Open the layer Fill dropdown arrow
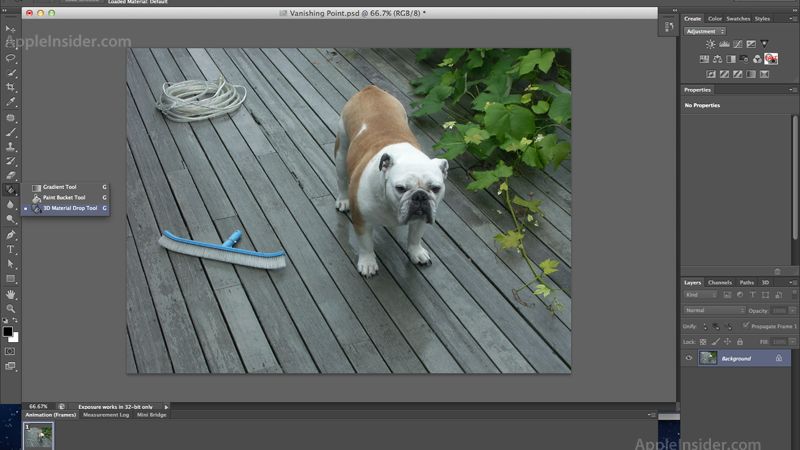The height and width of the screenshot is (450, 800). click(x=793, y=341)
